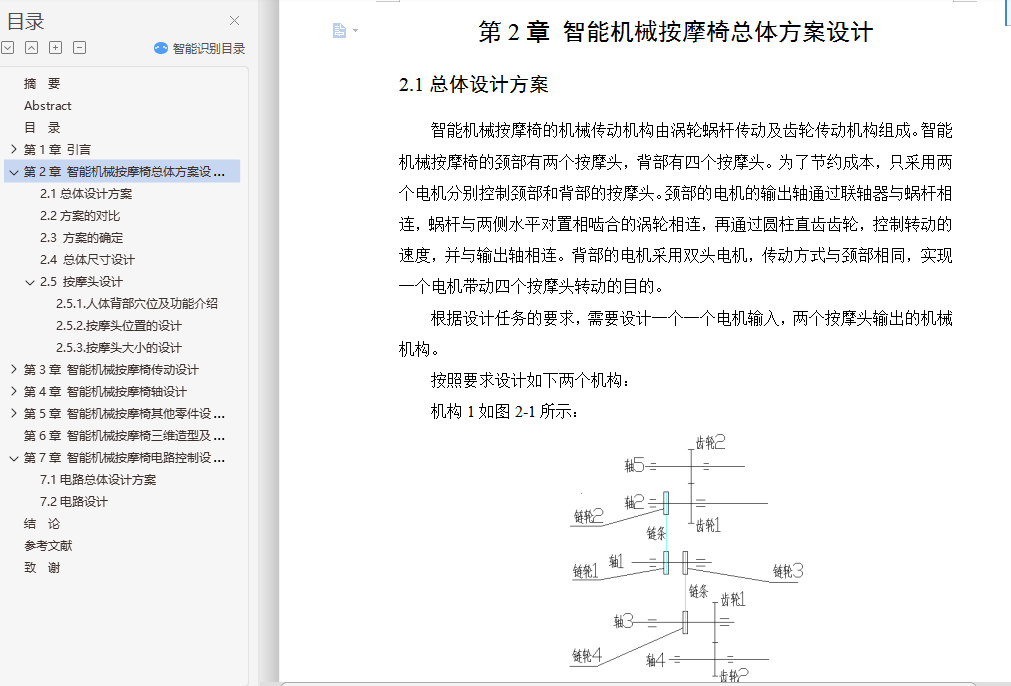Select the 目 录 outline entry
This screenshot has height=686, width=1011.
point(42,127)
